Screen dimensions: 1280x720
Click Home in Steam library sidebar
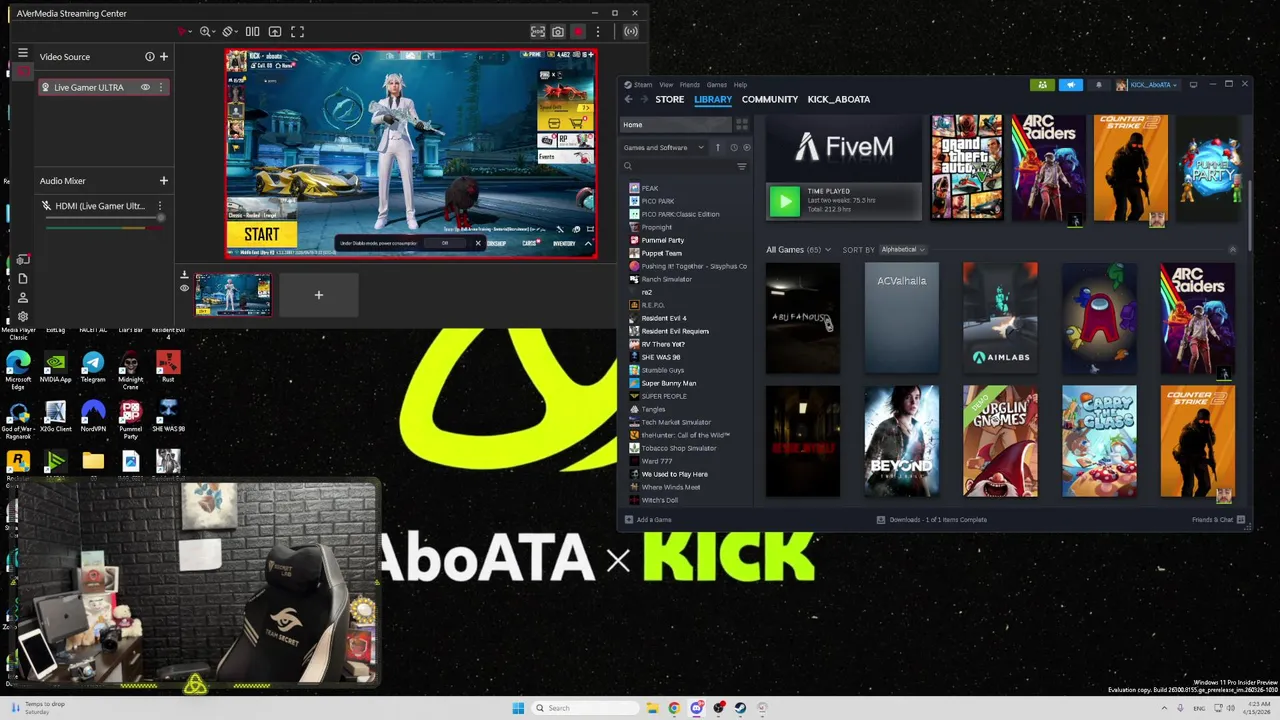[677, 125]
